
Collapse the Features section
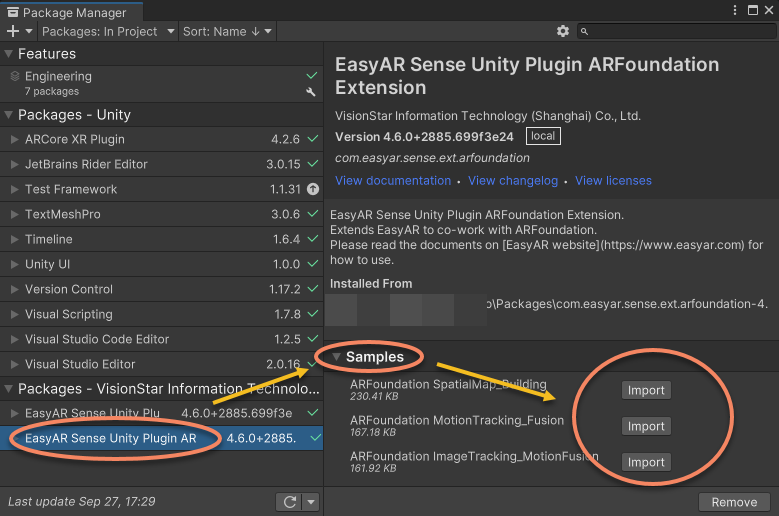(8, 54)
